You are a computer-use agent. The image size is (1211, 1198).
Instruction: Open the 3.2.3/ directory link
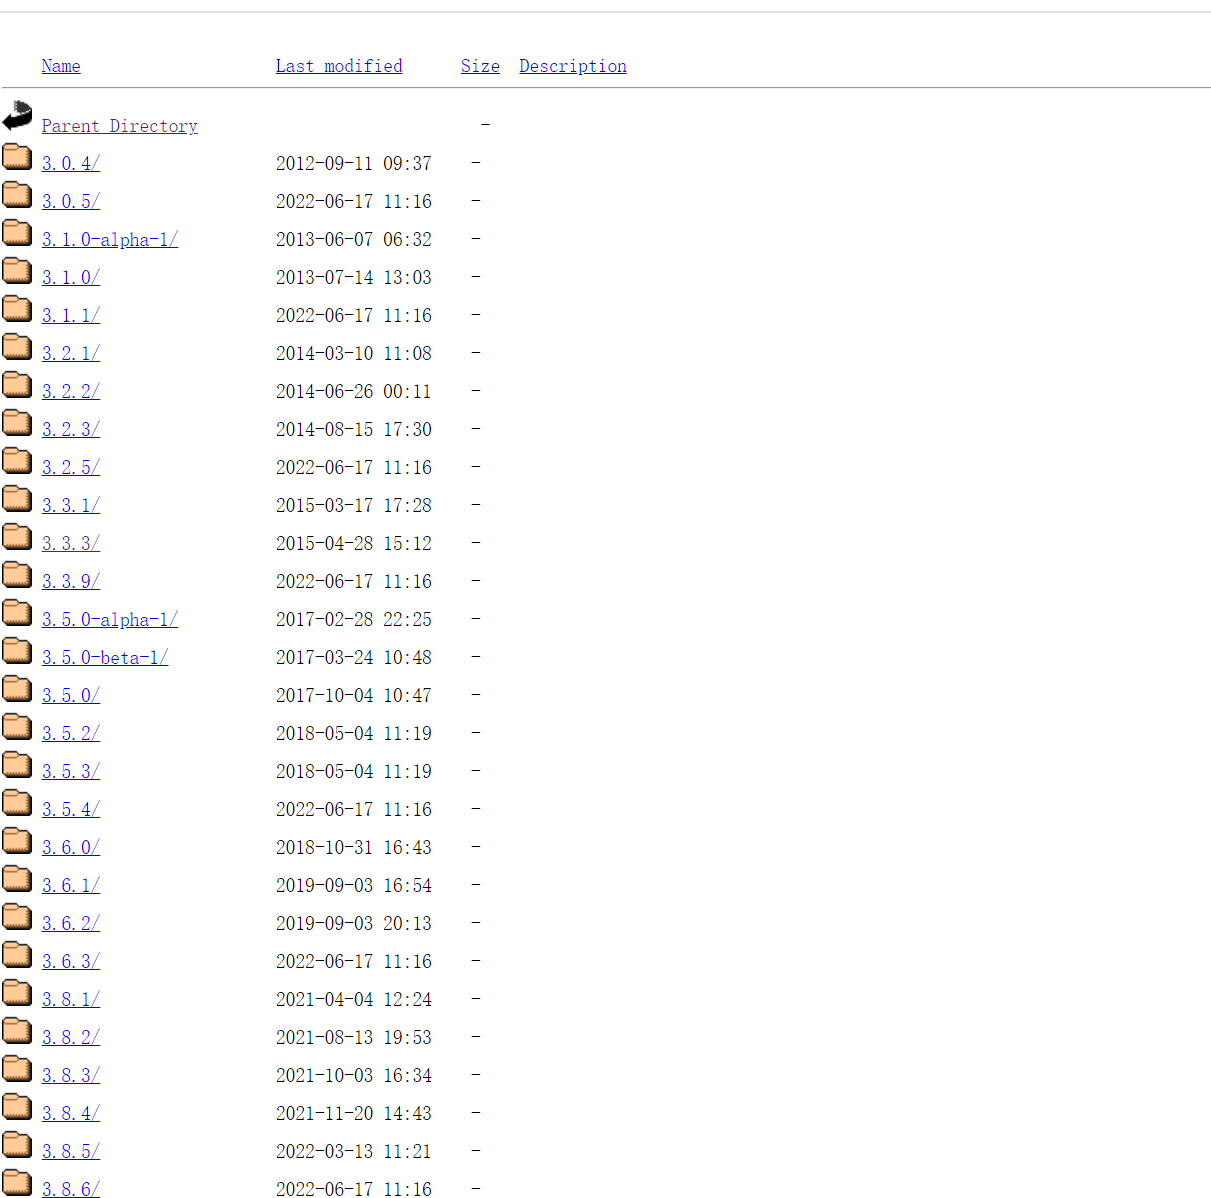71,429
